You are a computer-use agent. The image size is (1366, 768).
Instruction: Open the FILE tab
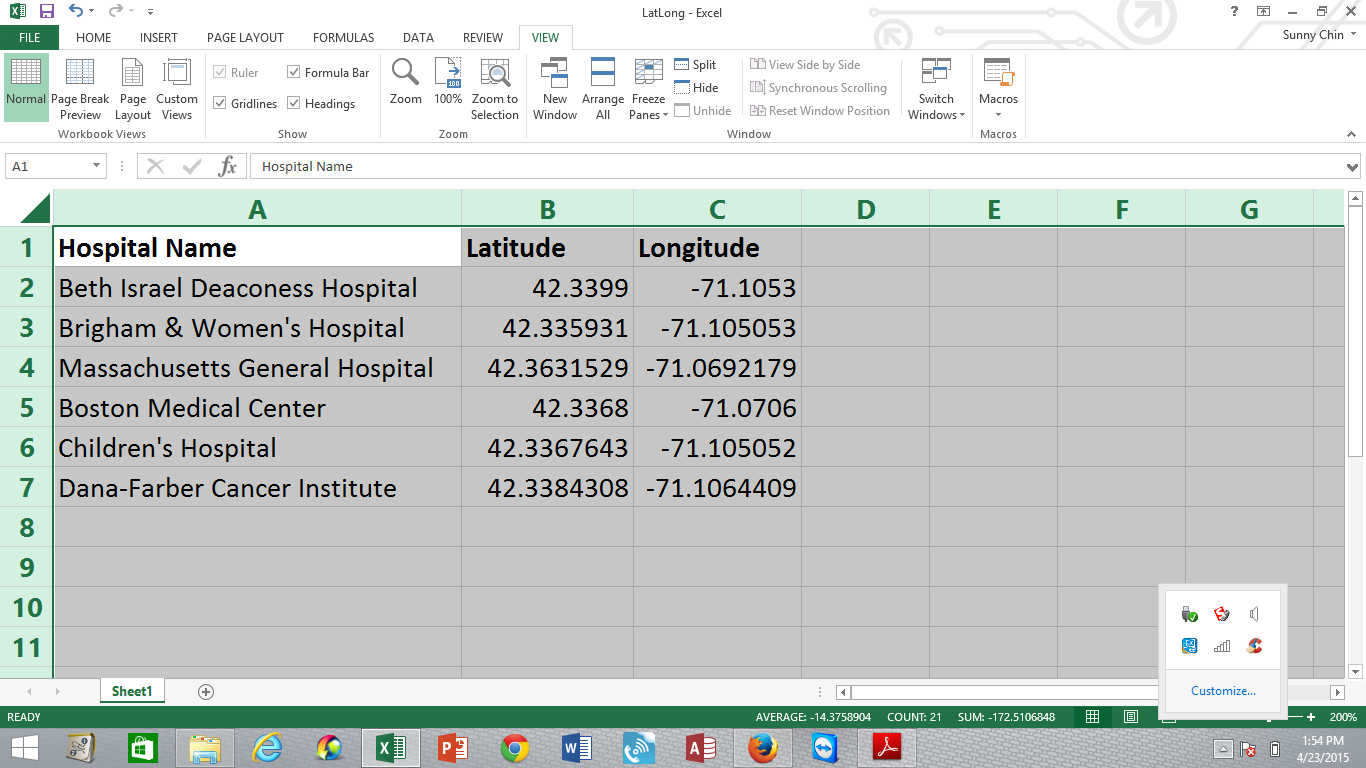coord(29,38)
